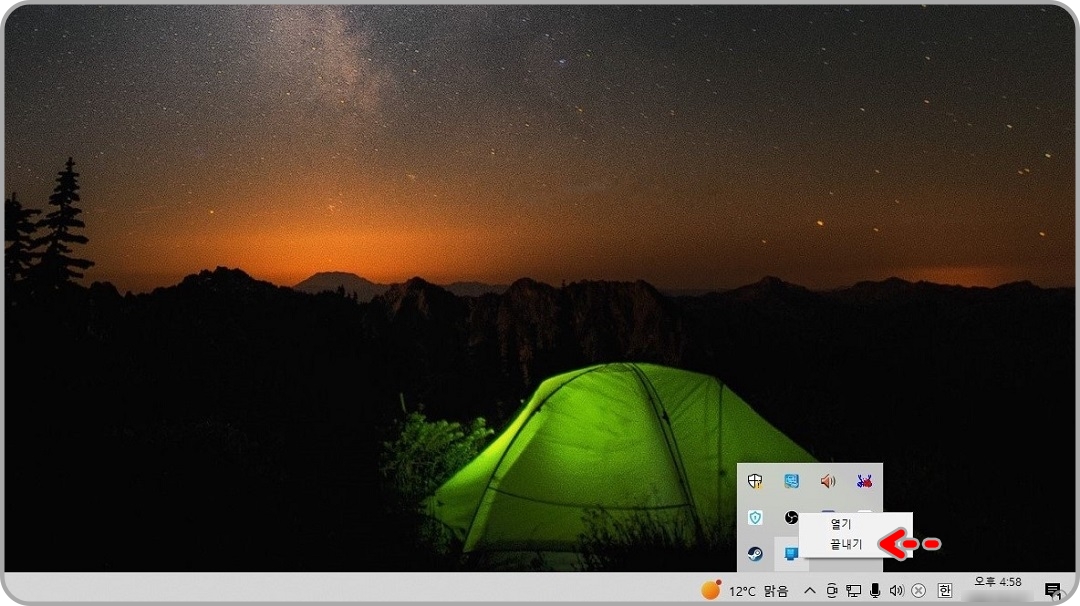1080x606 pixels.
Task: Open the orange speaker tray icon
Action: click(x=828, y=481)
